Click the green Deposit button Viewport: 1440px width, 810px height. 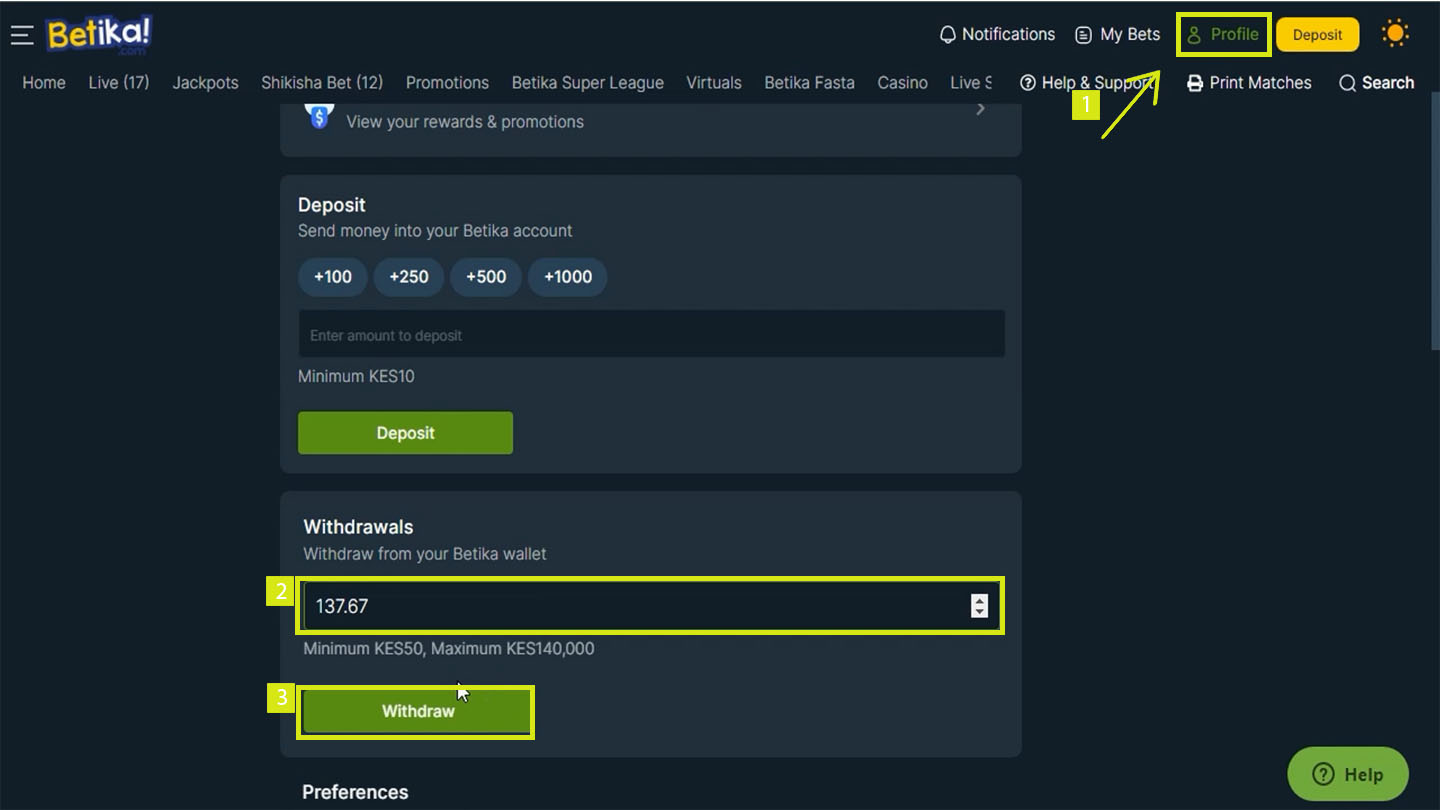tap(405, 433)
